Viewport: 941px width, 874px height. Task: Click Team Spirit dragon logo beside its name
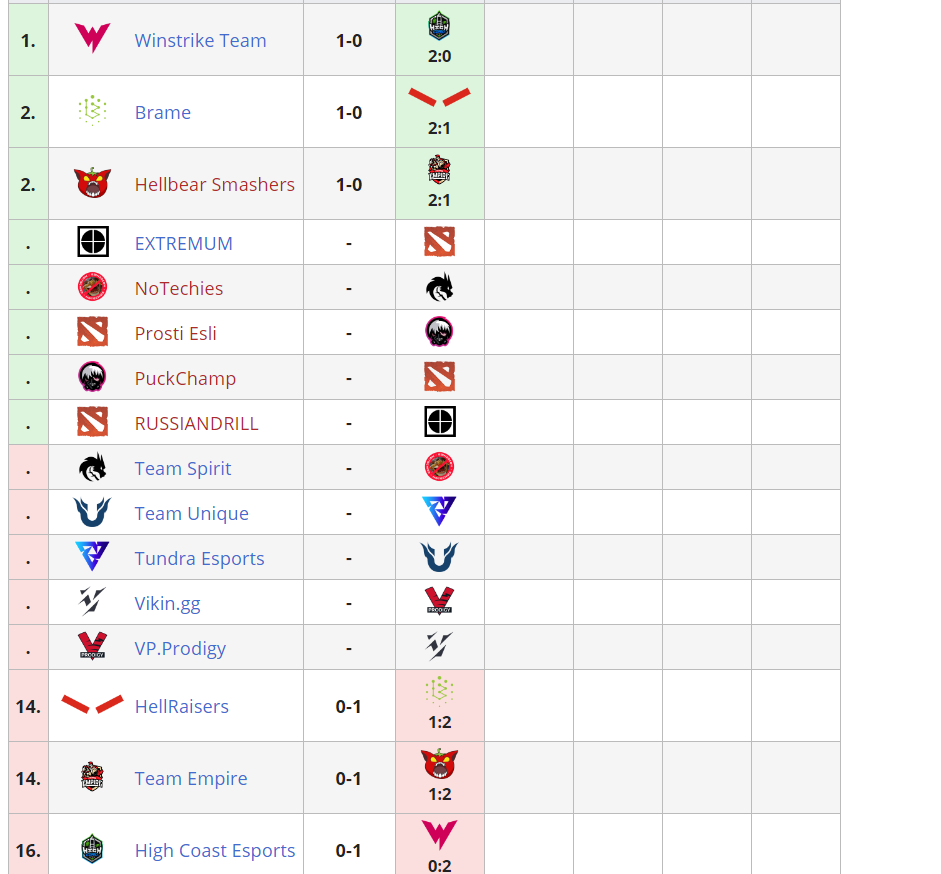pos(92,468)
